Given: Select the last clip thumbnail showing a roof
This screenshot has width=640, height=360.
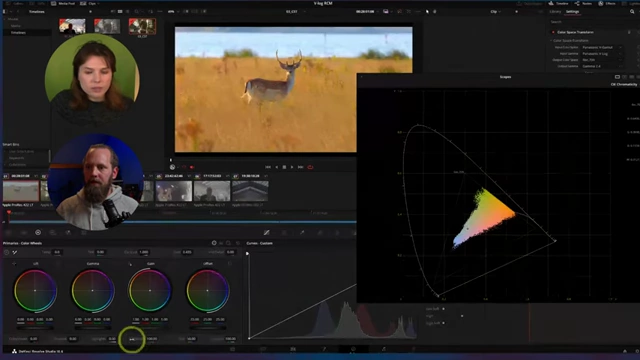Looking at the screenshot, I should tap(250, 191).
